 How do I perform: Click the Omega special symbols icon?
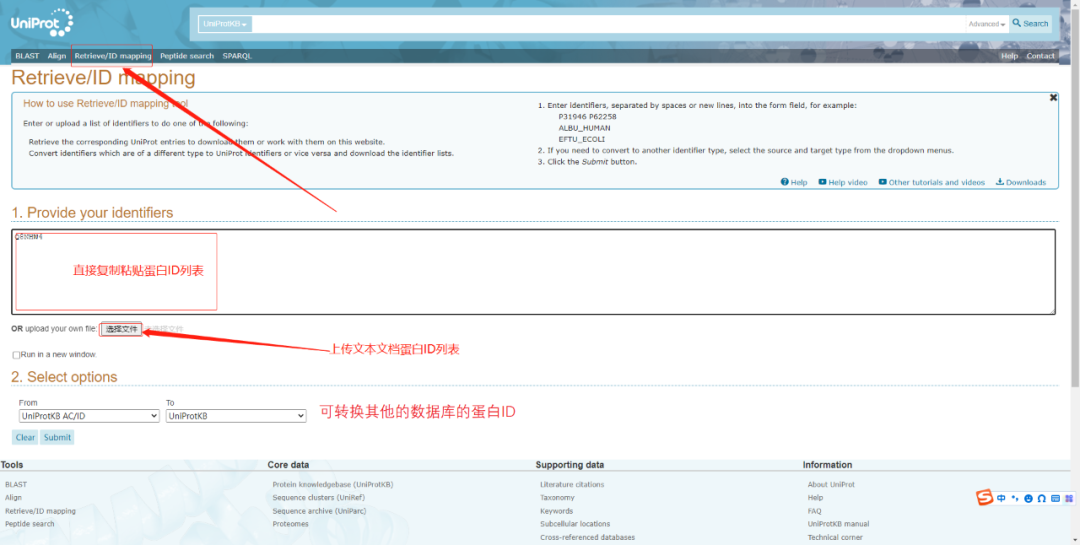pyautogui.click(x=1041, y=498)
